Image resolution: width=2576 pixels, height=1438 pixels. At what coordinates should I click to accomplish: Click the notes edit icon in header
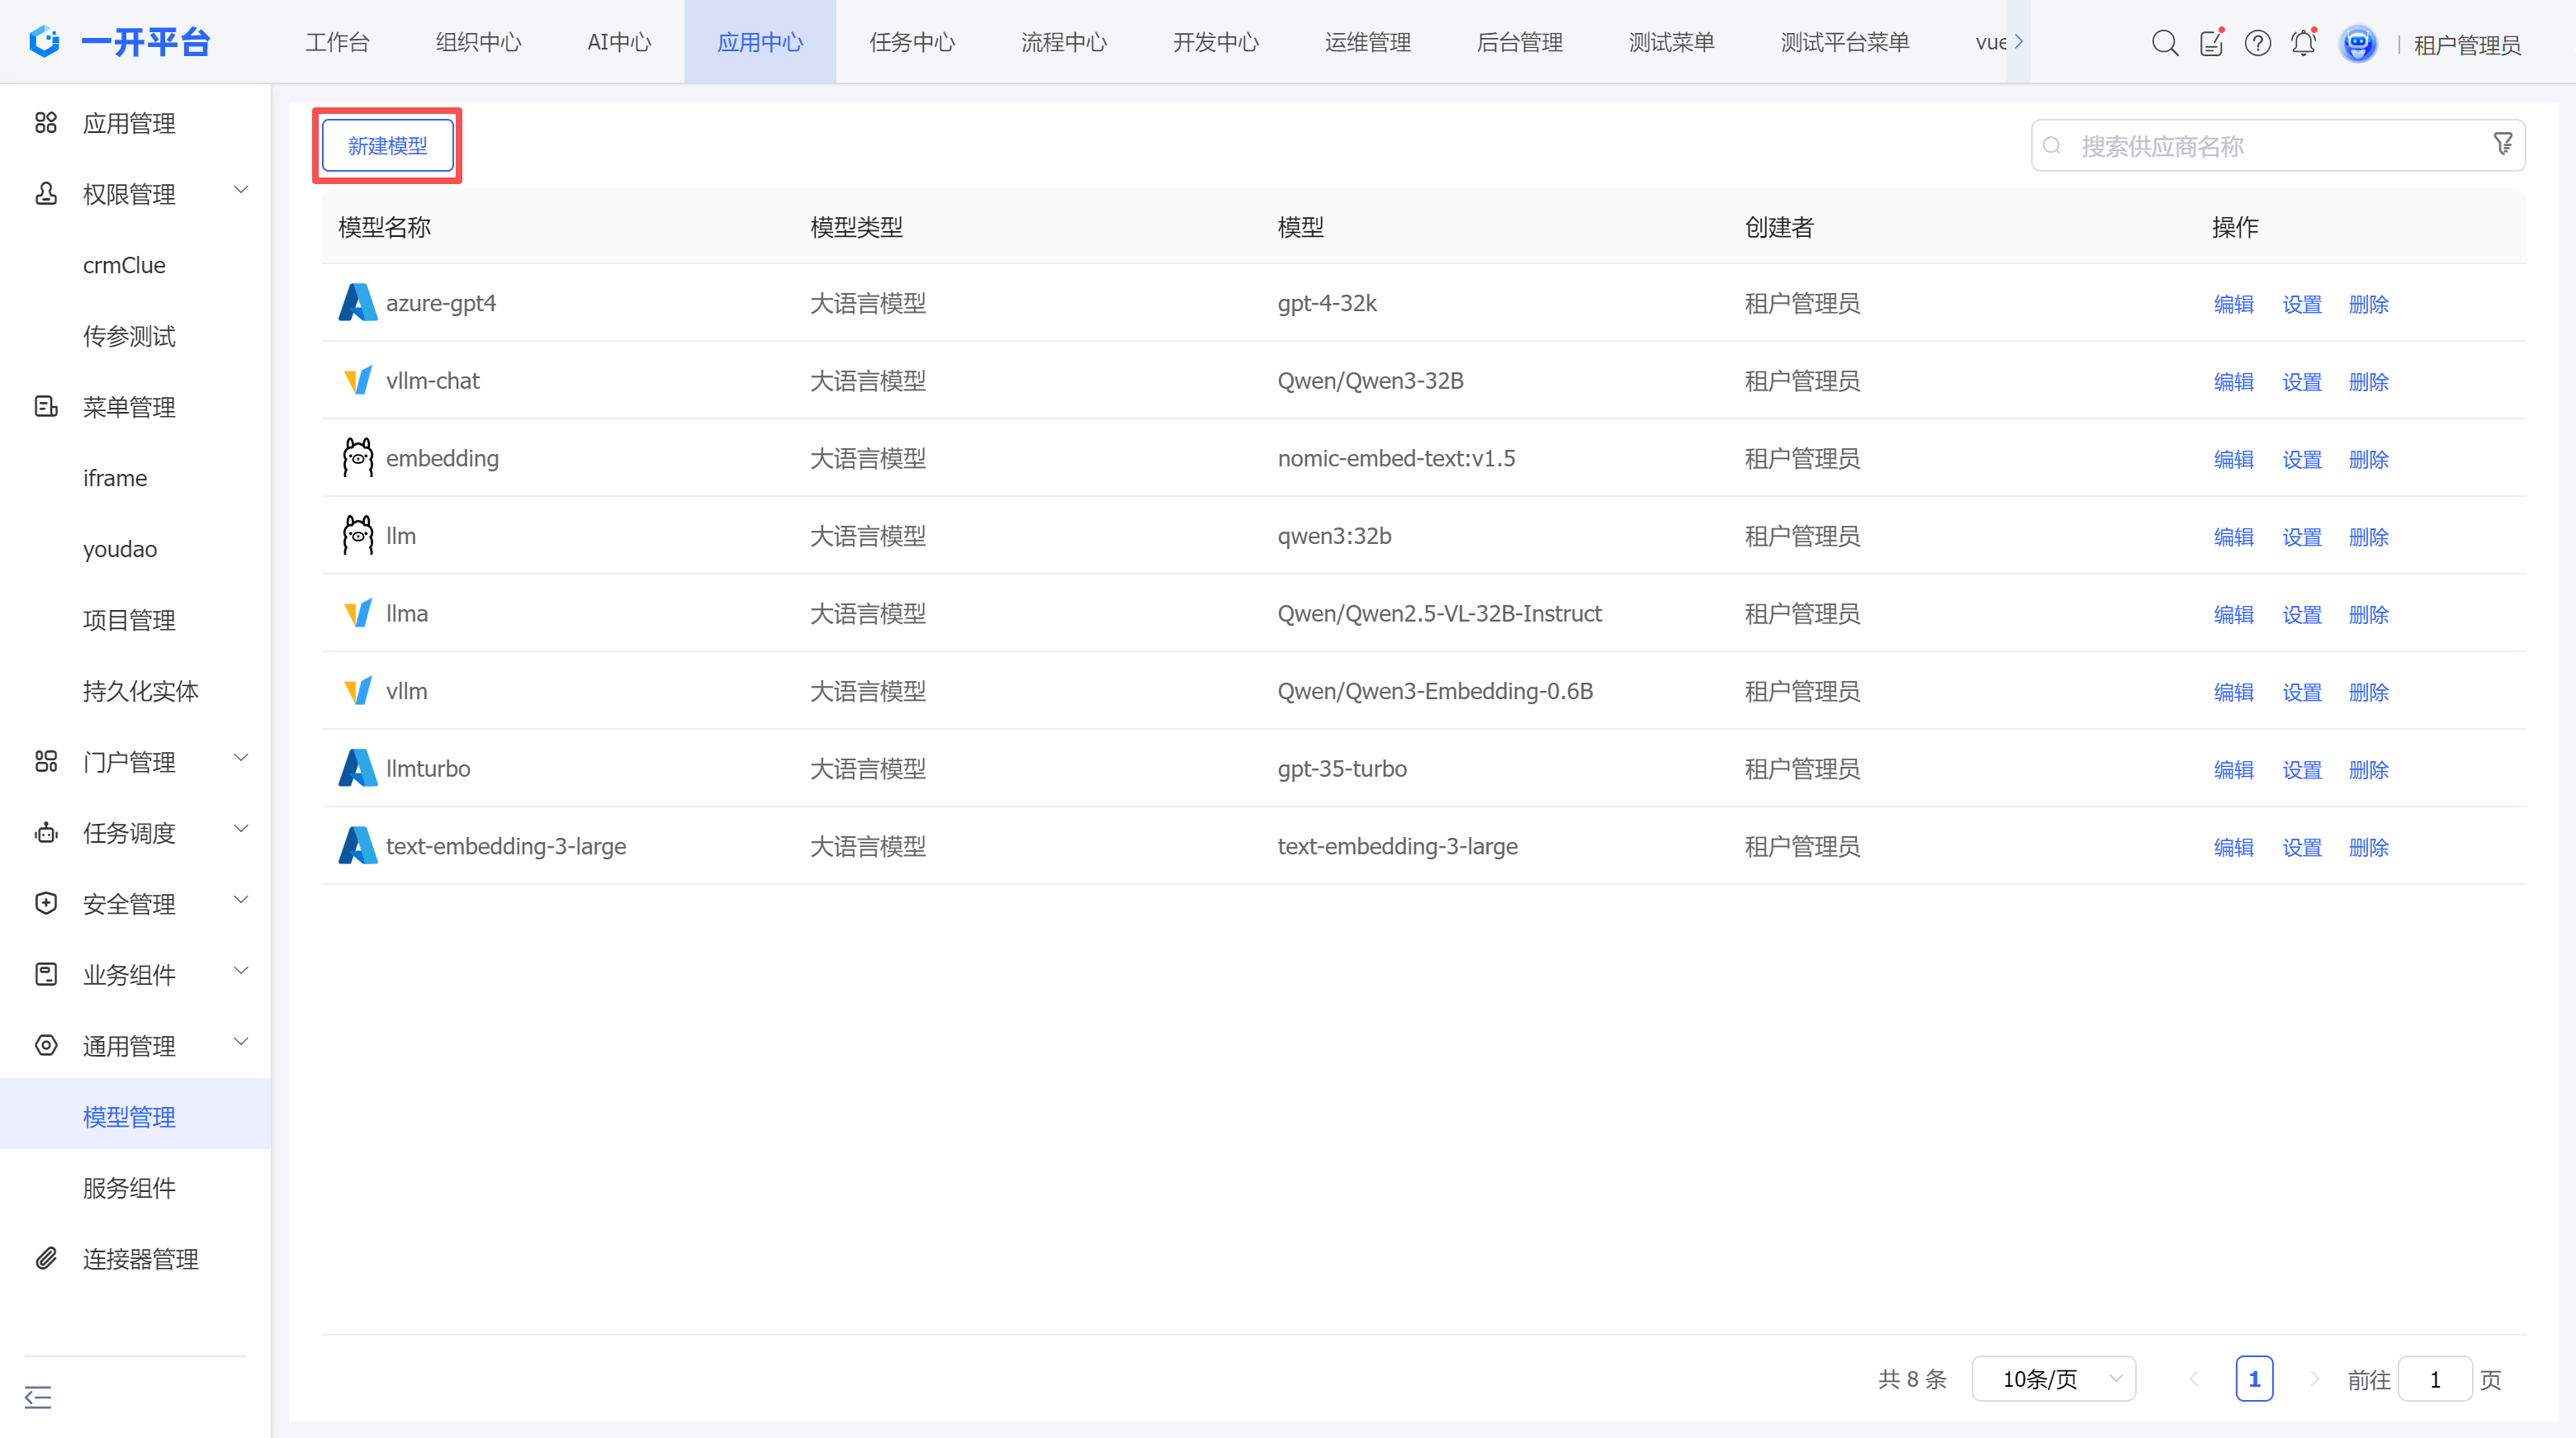(x=2211, y=43)
